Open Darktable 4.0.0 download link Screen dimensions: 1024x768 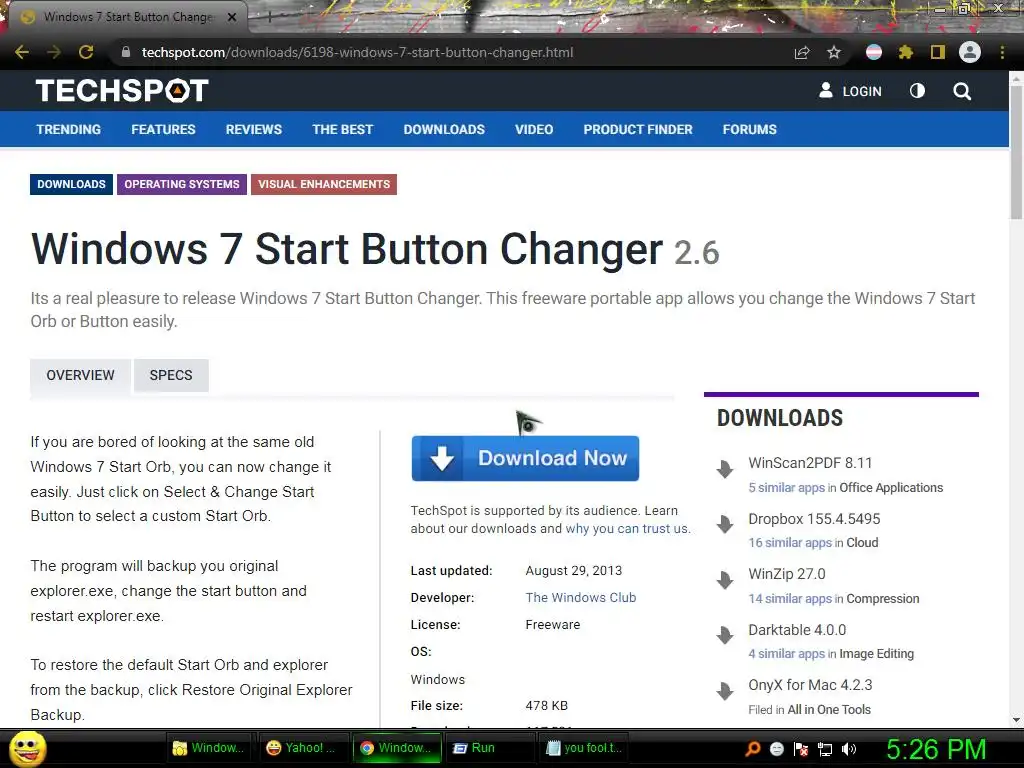pos(797,630)
